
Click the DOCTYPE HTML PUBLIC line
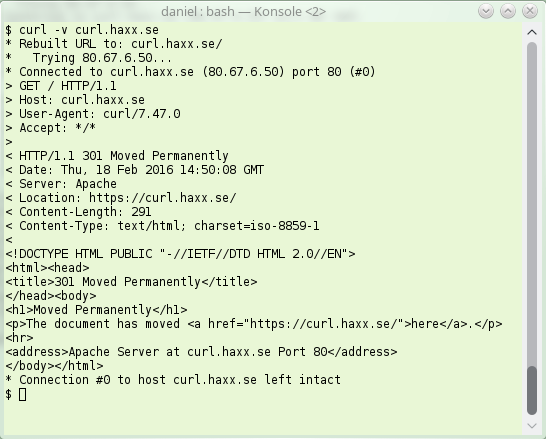pos(180,254)
